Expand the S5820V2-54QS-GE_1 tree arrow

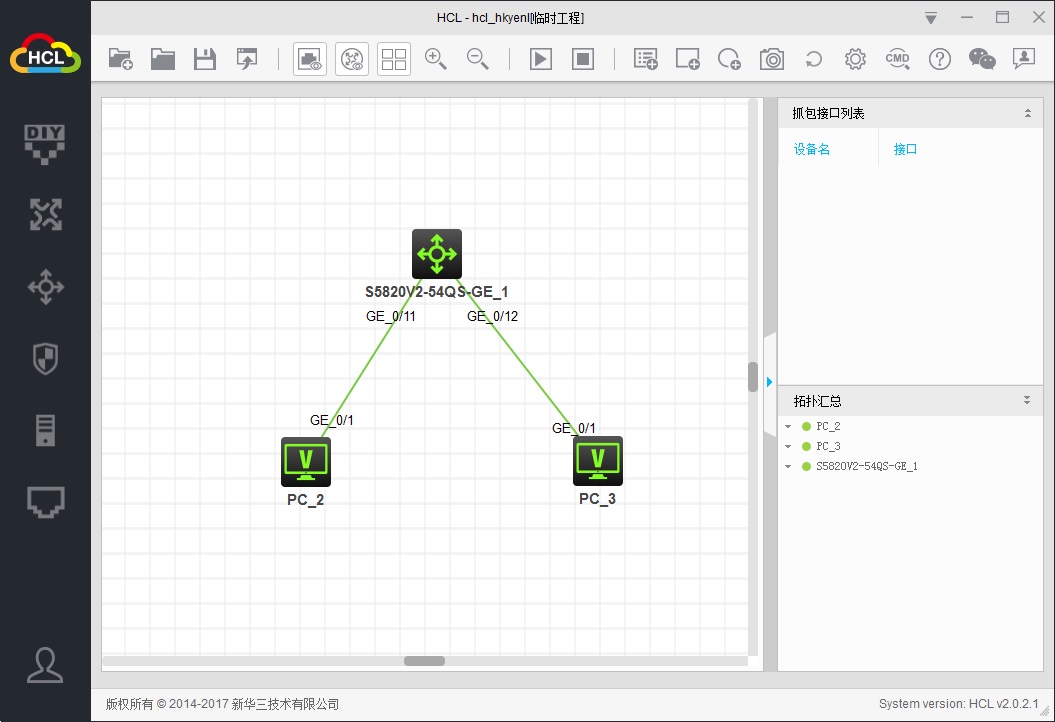(788, 466)
